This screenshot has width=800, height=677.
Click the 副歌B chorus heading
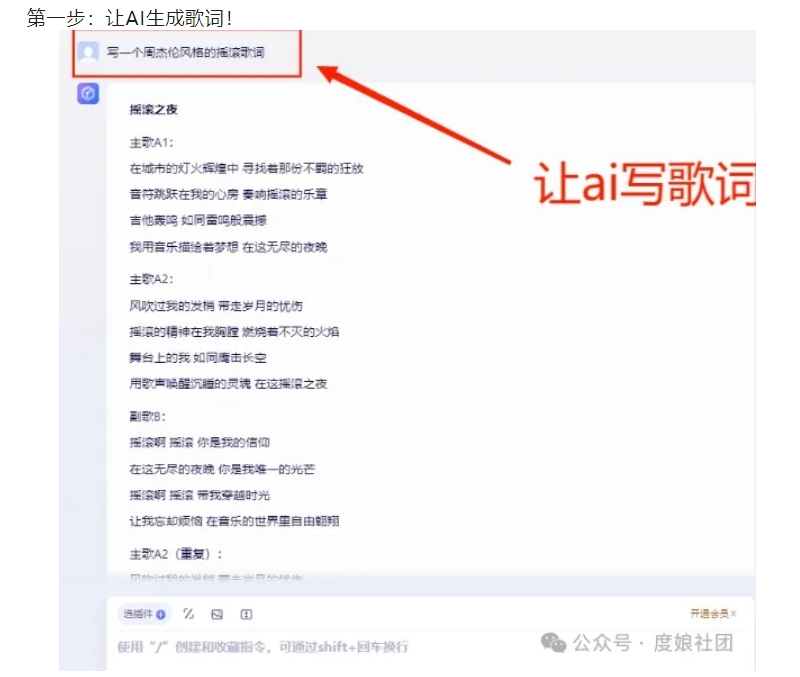[147, 416]
